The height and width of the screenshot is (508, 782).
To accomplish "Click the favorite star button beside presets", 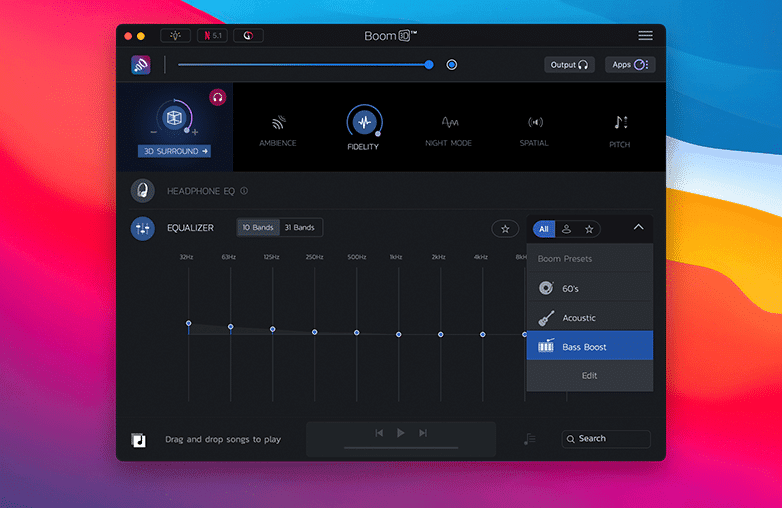I will click(505, 229).
